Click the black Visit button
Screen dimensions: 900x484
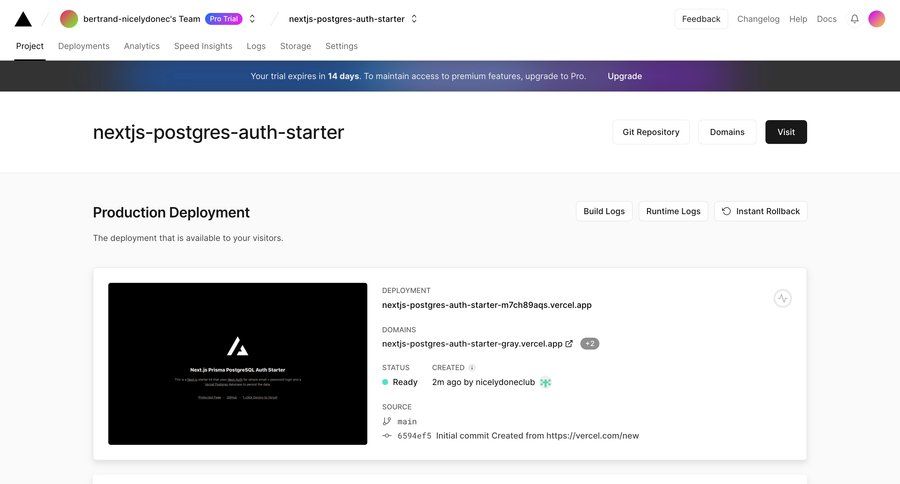click(786, 132)
